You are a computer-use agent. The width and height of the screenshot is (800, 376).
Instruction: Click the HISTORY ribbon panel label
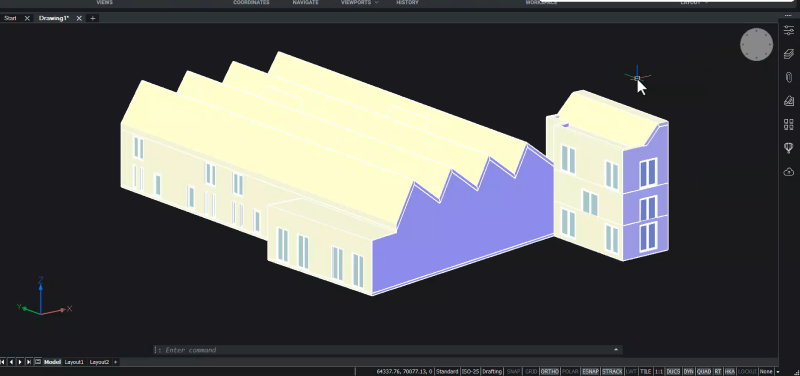[407, 3]
